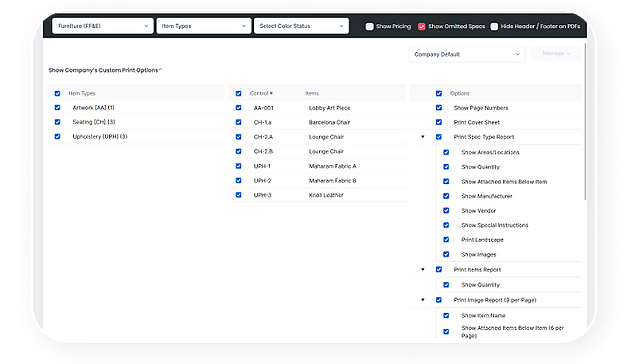Uncheck the CH-1.a Barcelona Chair row

pyautogui.click(x=238, y=122)
